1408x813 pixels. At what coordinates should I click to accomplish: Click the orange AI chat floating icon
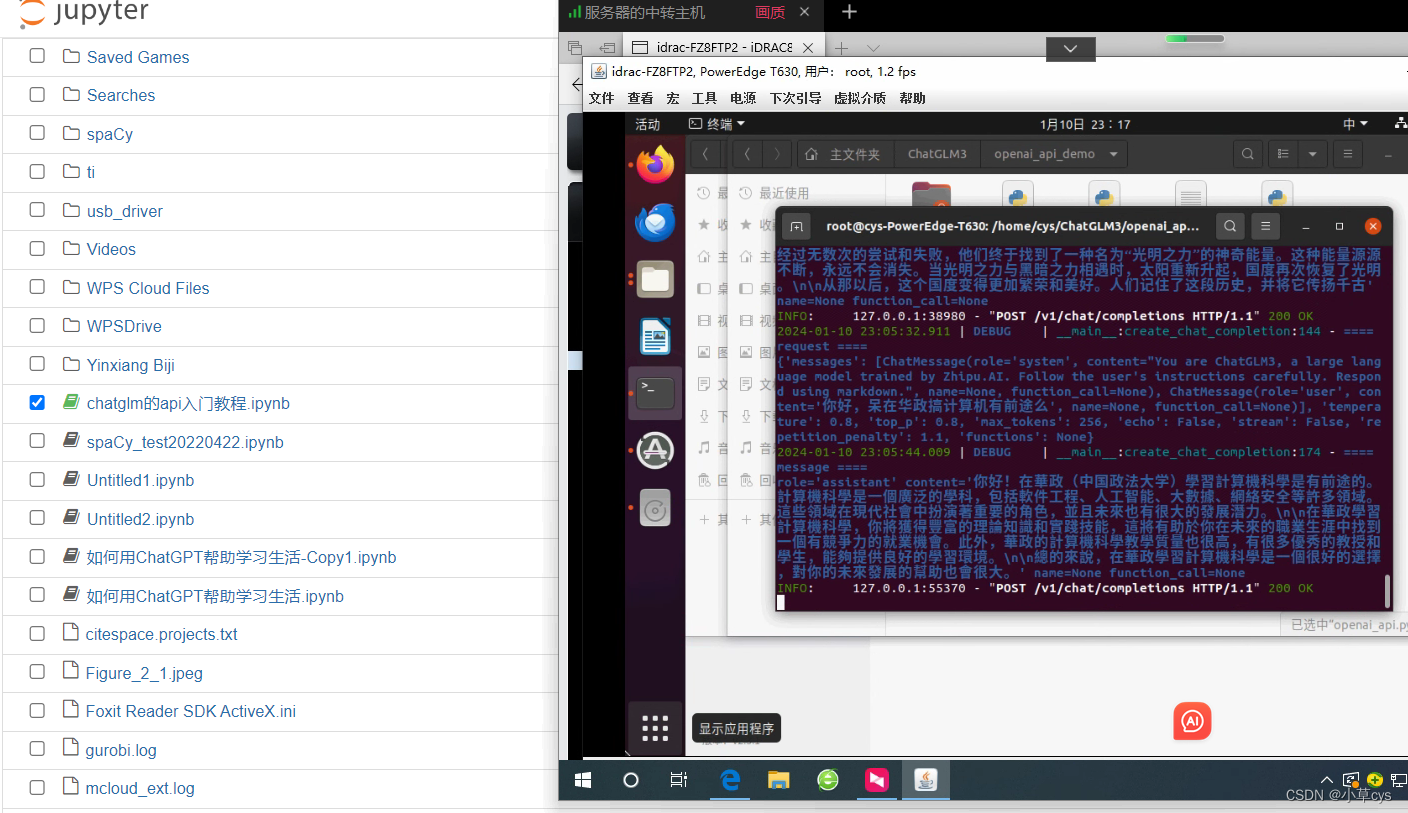[x=1192, y=721]
